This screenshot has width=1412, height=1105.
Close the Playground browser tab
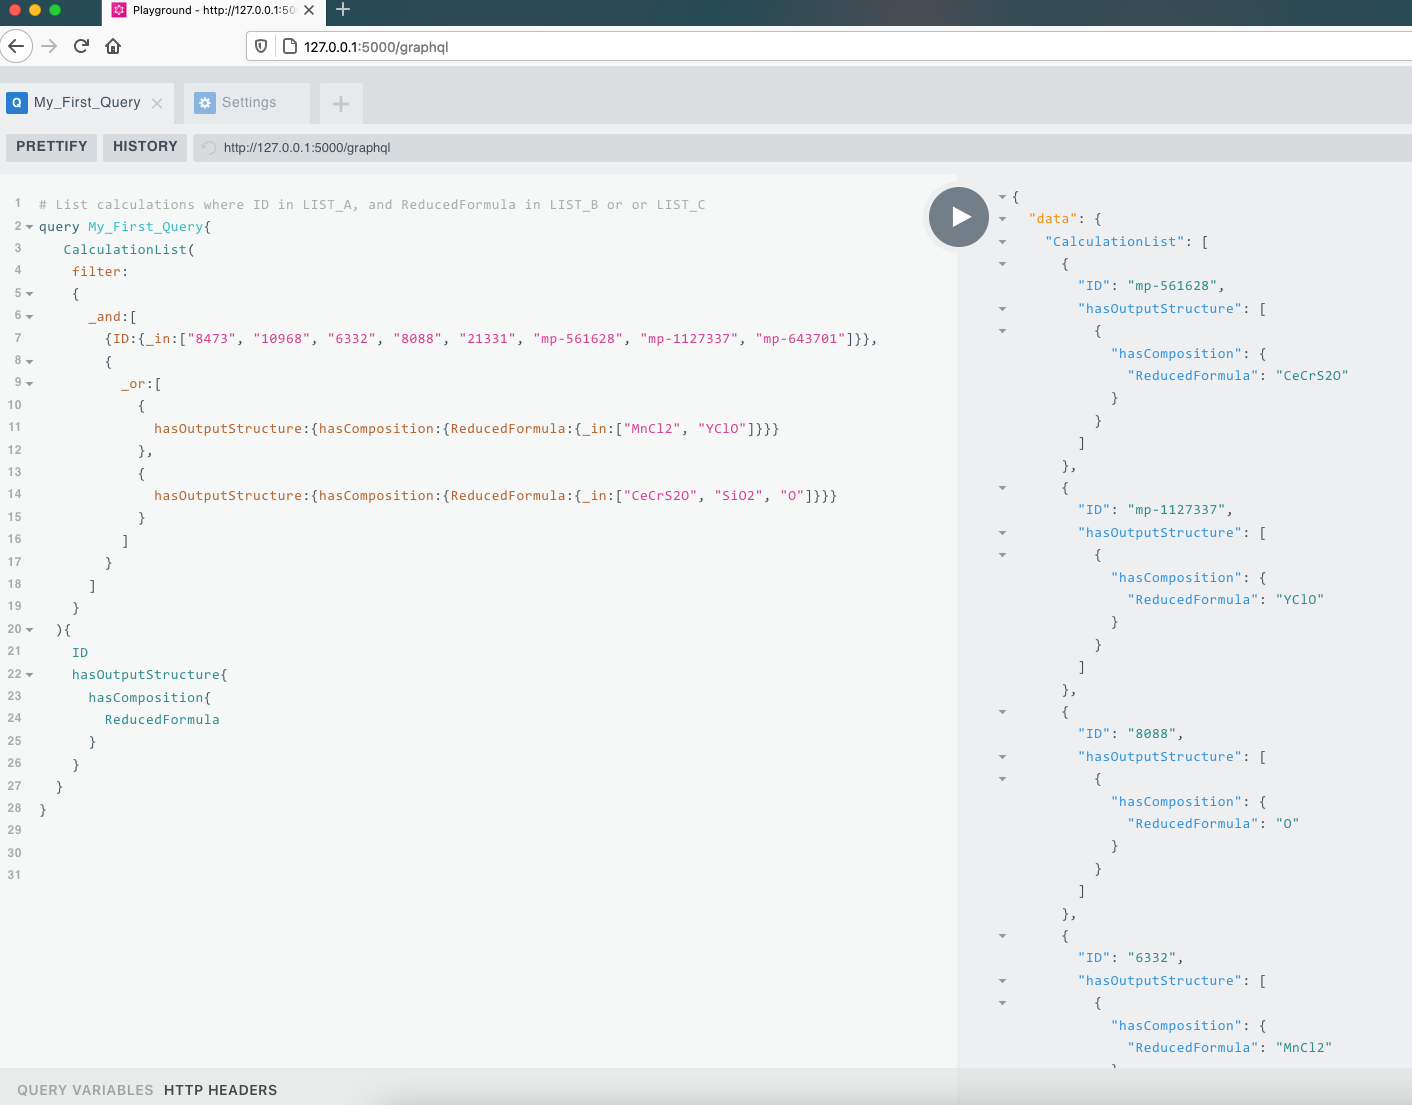309,10
